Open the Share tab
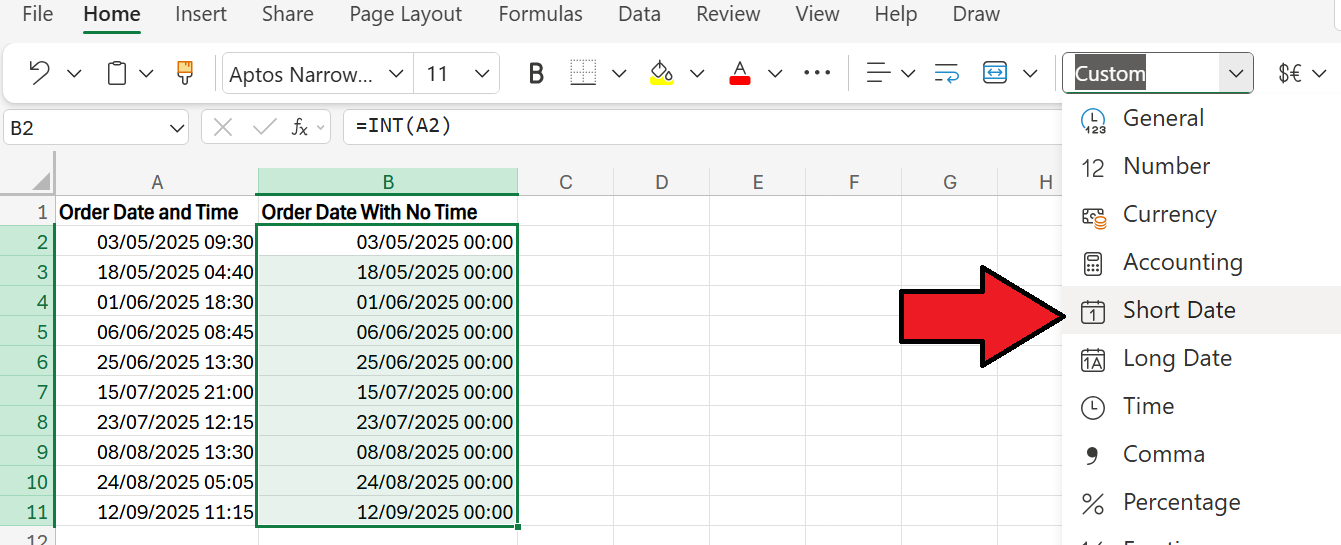Viewport: 1341px width, 545px height. [288, 14]
